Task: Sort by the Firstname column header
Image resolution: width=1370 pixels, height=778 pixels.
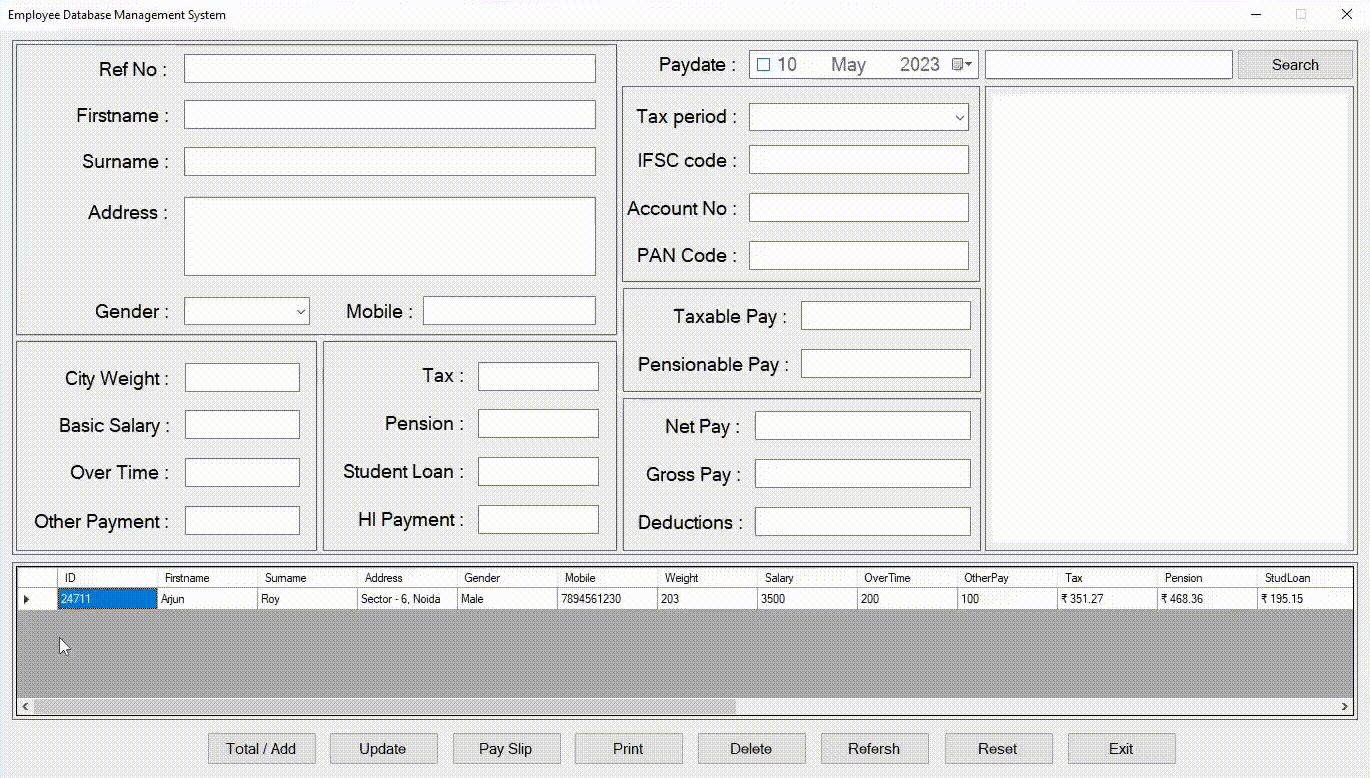Action: point(208,578)
